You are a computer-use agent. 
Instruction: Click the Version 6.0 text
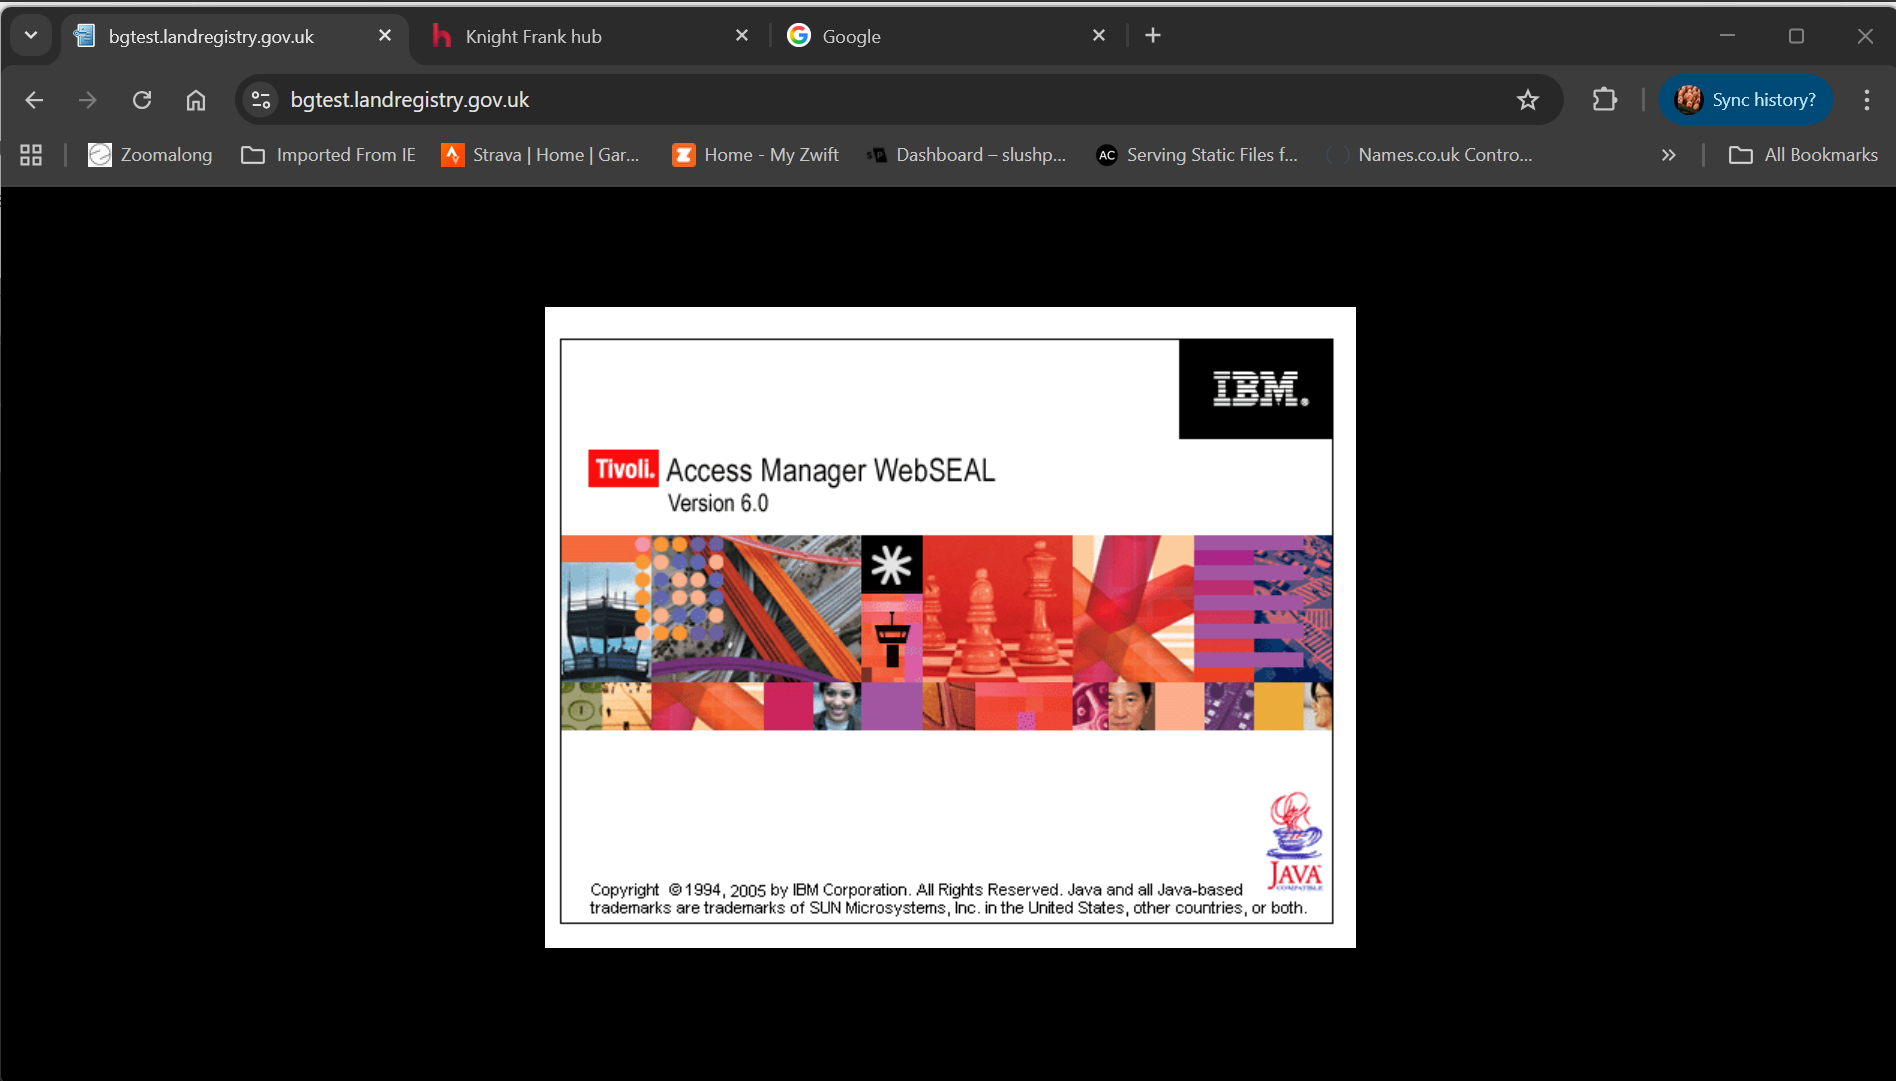(x=718, y=503)
